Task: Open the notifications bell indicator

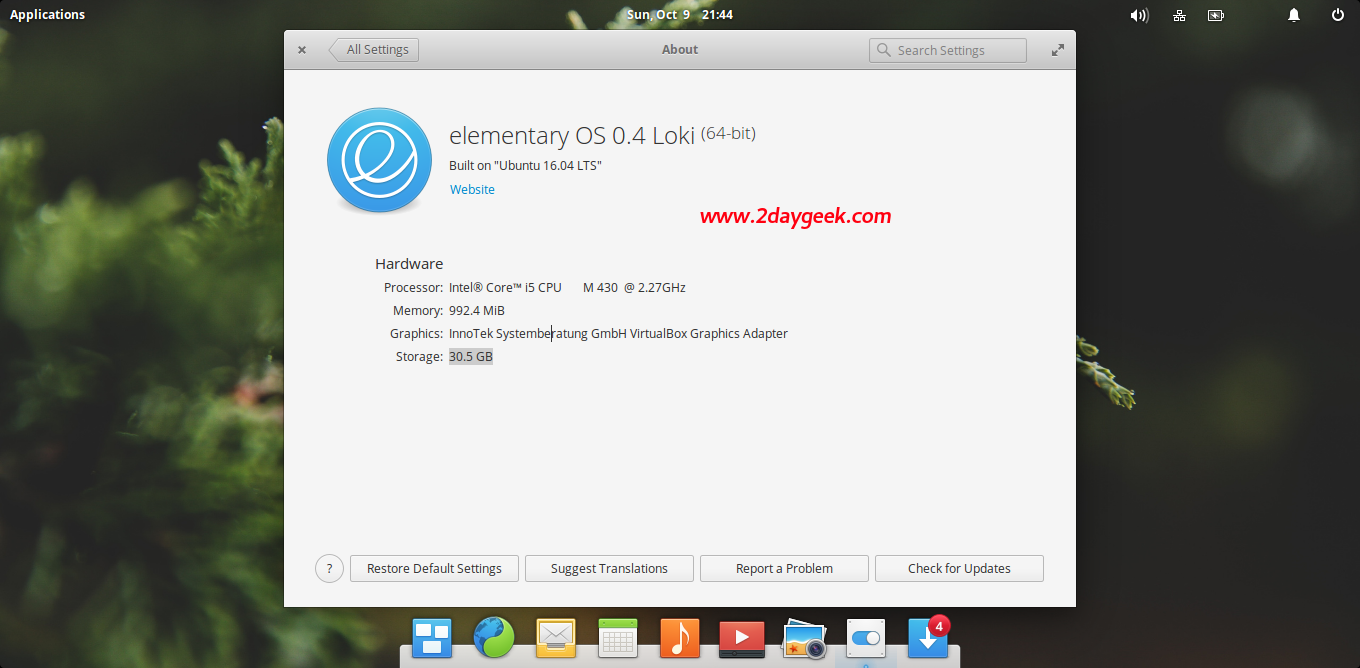Action: pos(1294,15)
